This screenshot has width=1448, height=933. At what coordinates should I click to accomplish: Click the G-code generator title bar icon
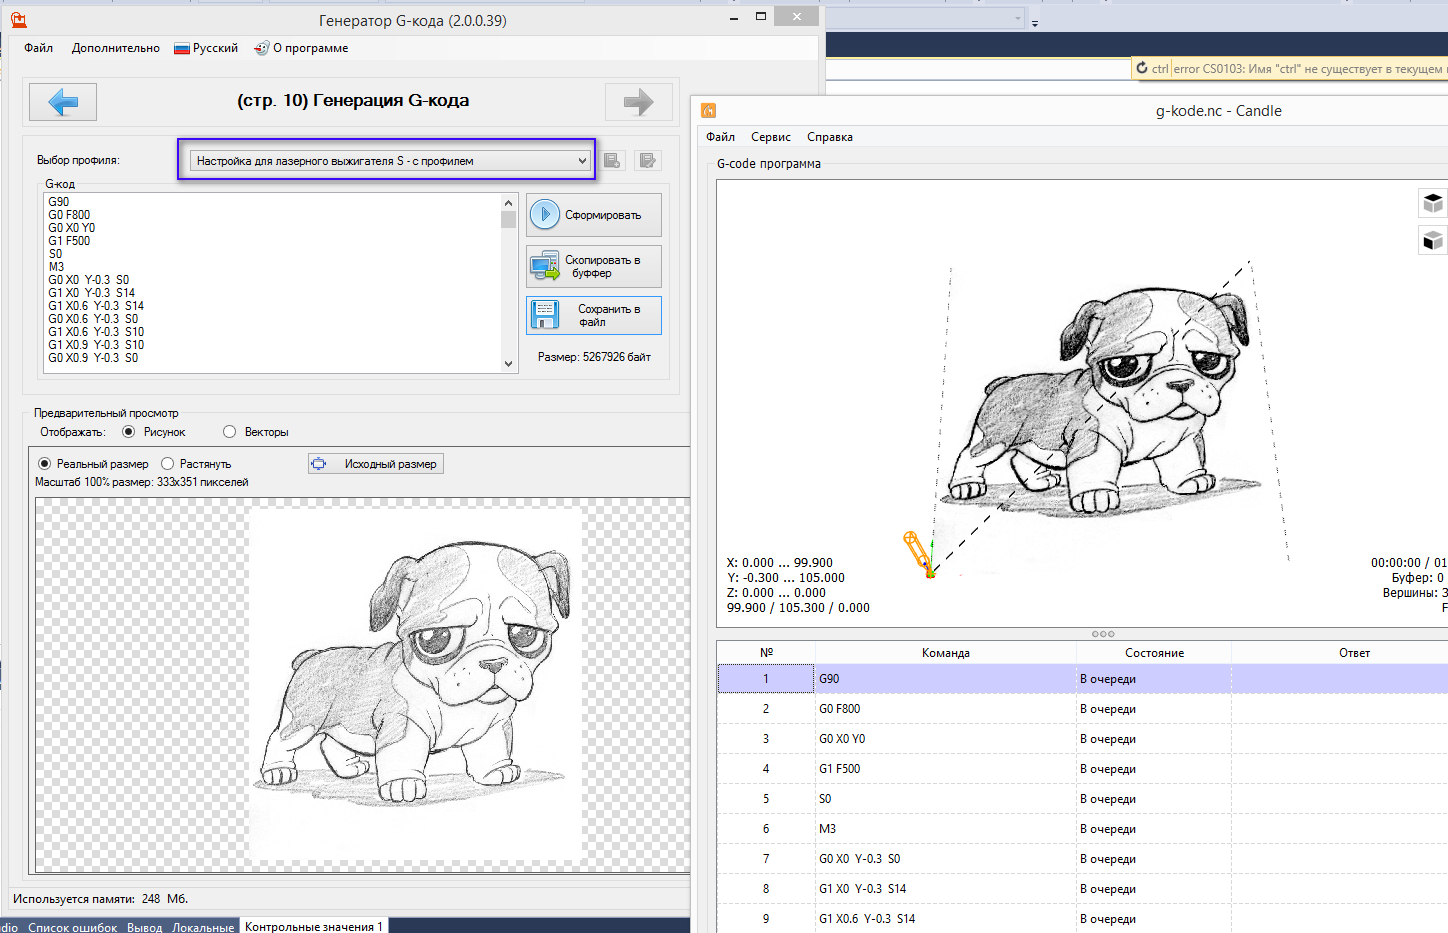(x=18, y=20)
